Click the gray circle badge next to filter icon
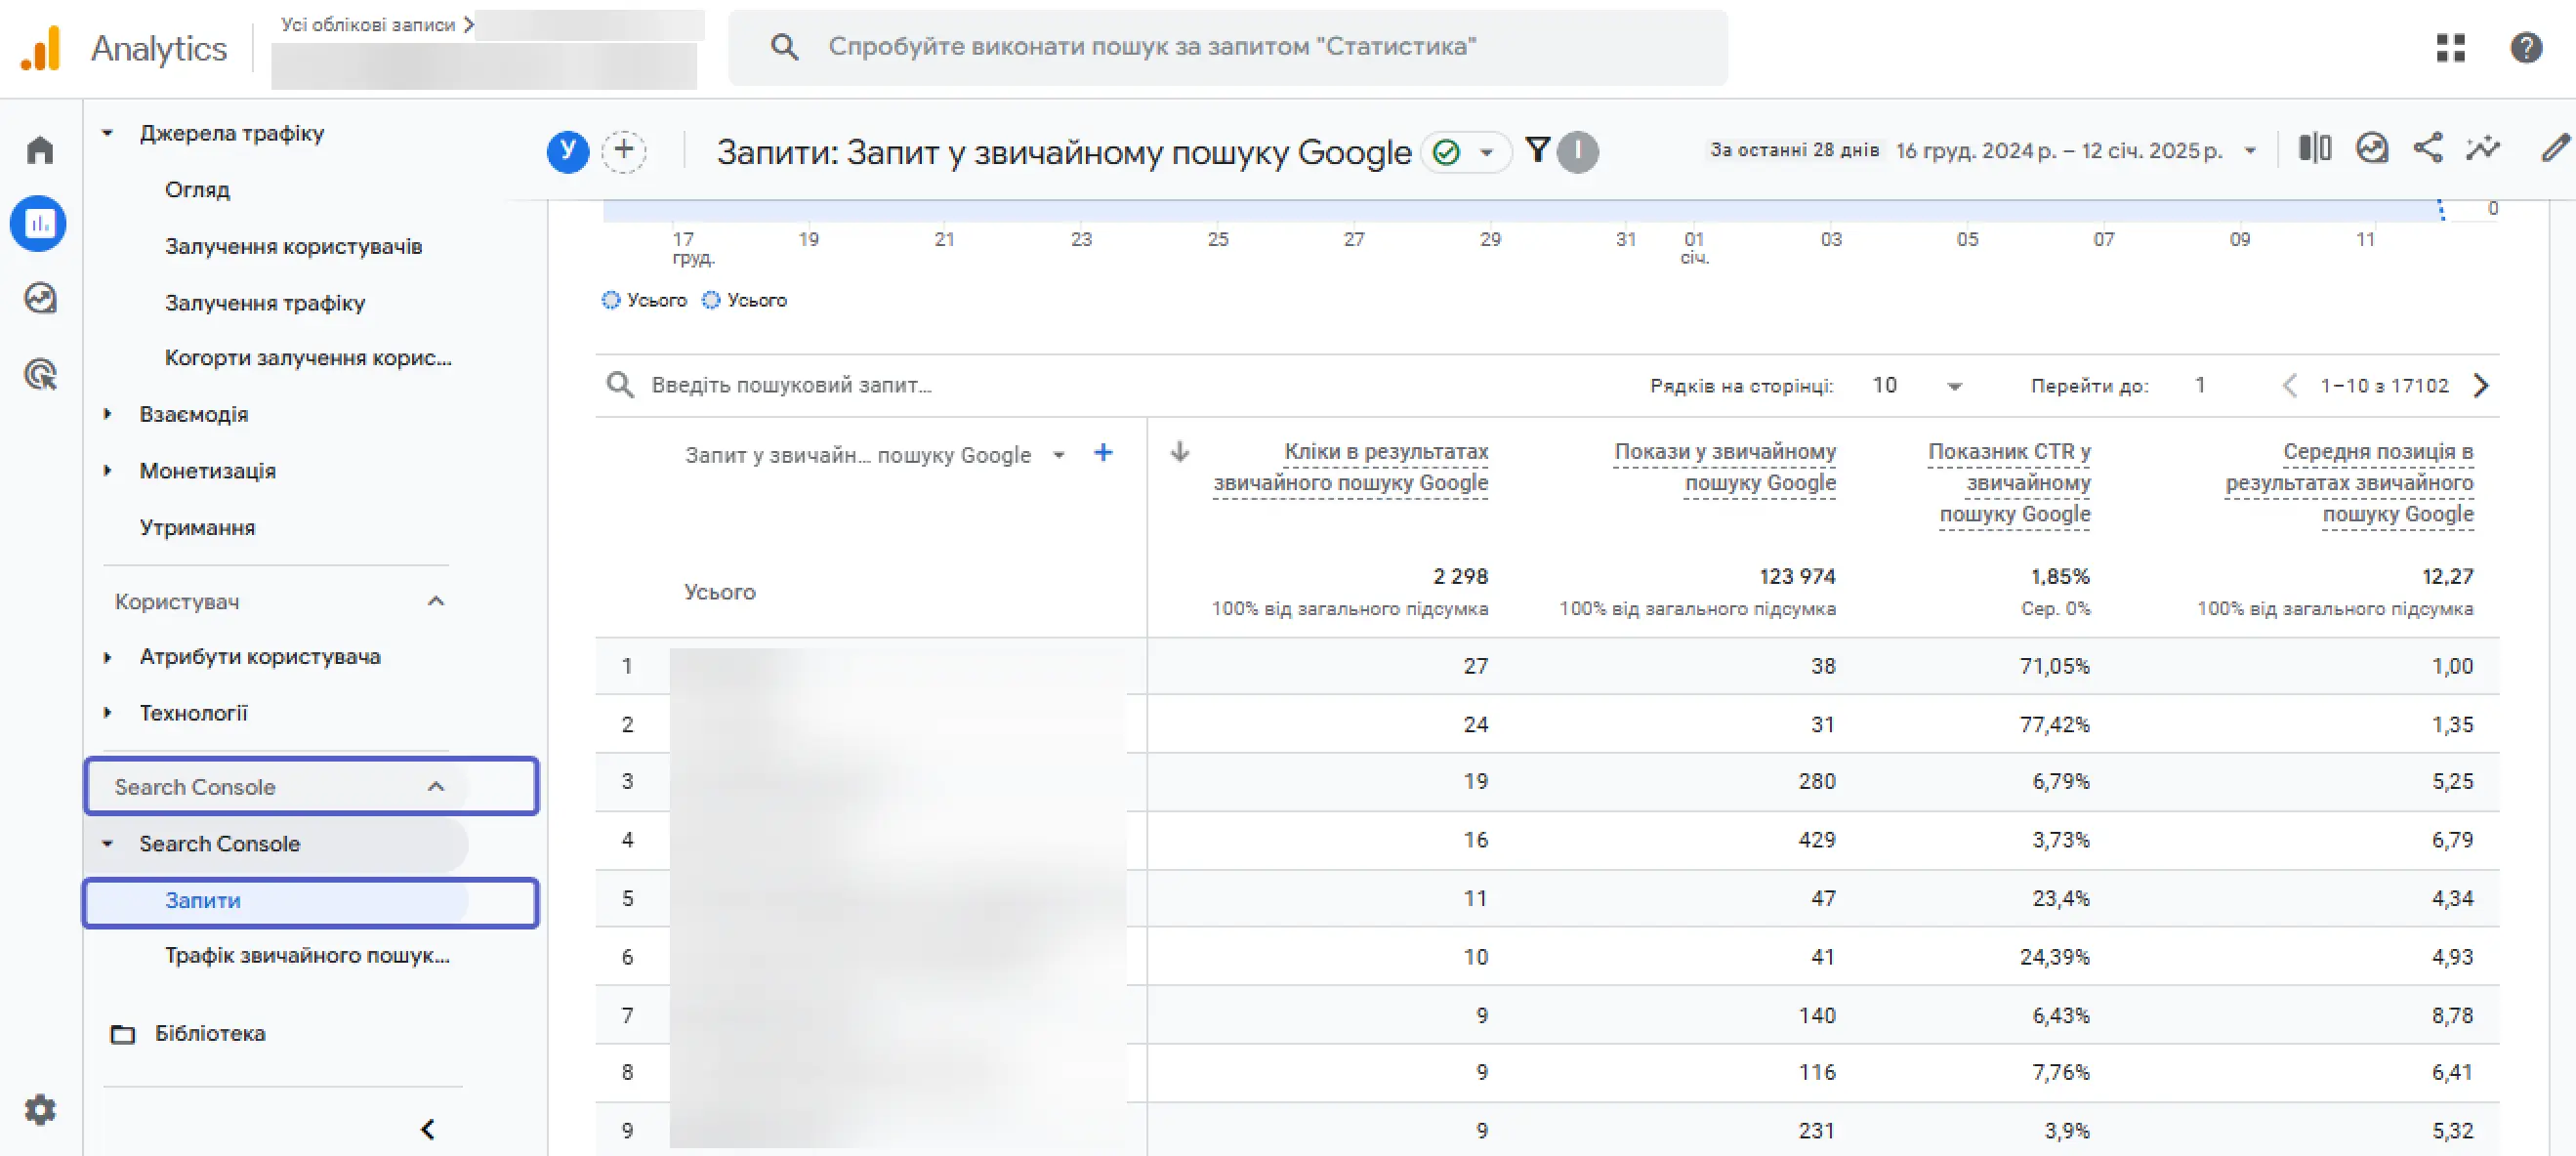 click(x=1578, y=152)
